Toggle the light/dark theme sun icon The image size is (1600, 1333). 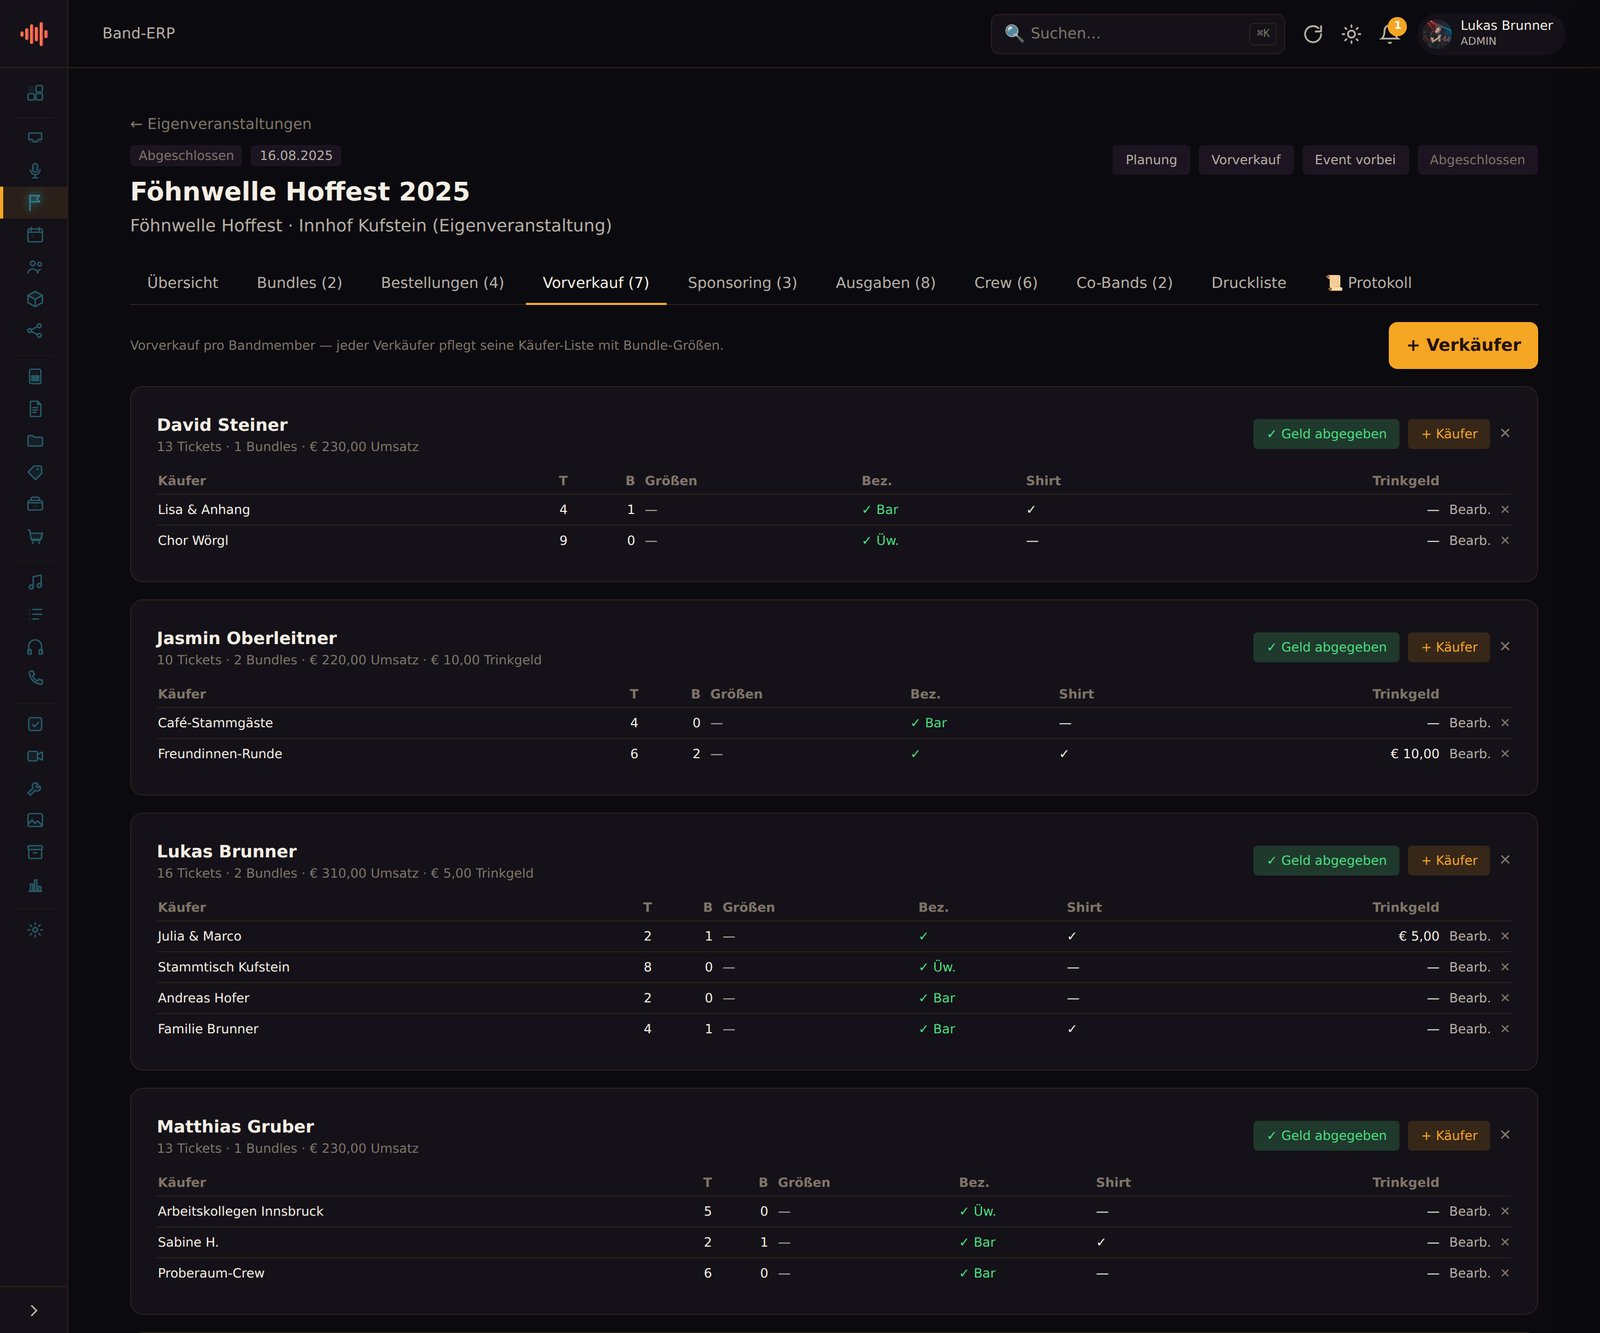1351,34
